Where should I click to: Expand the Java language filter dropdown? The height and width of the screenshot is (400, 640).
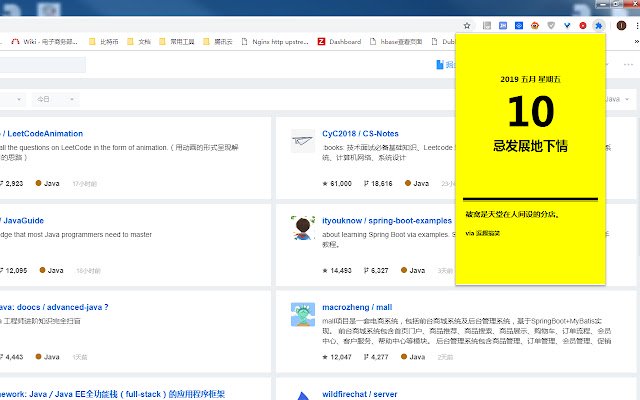pos(619,99)
